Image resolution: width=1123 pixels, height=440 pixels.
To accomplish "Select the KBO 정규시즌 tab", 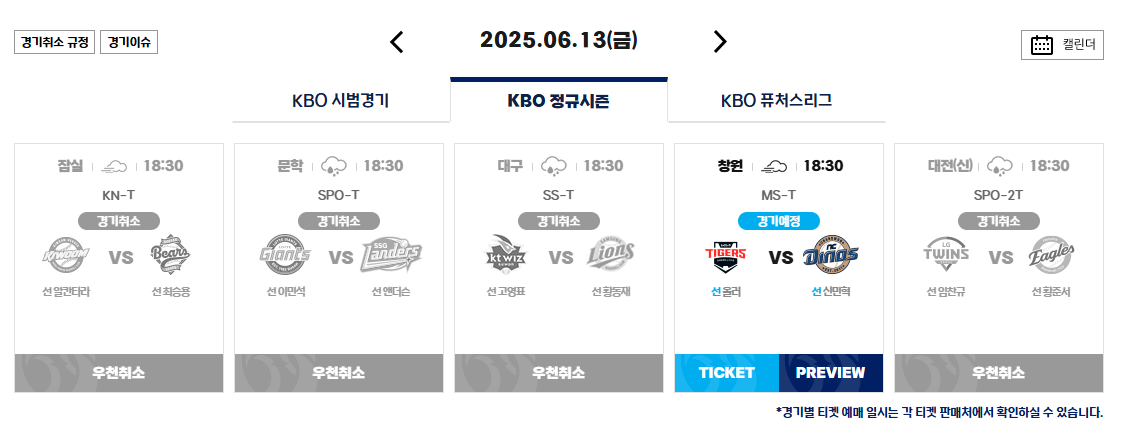I will 559,100.
